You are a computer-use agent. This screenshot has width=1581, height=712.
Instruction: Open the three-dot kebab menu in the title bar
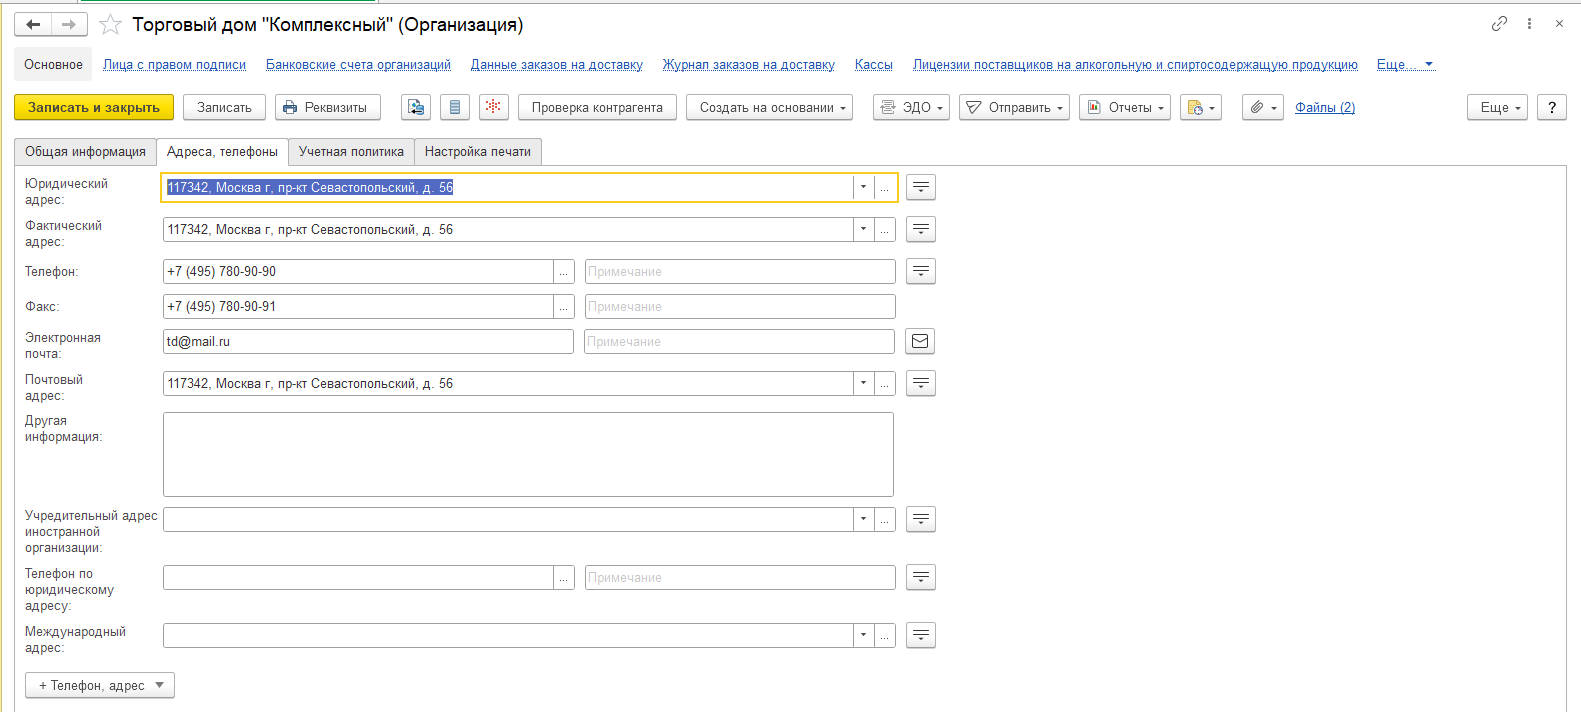click(1529, 24)
